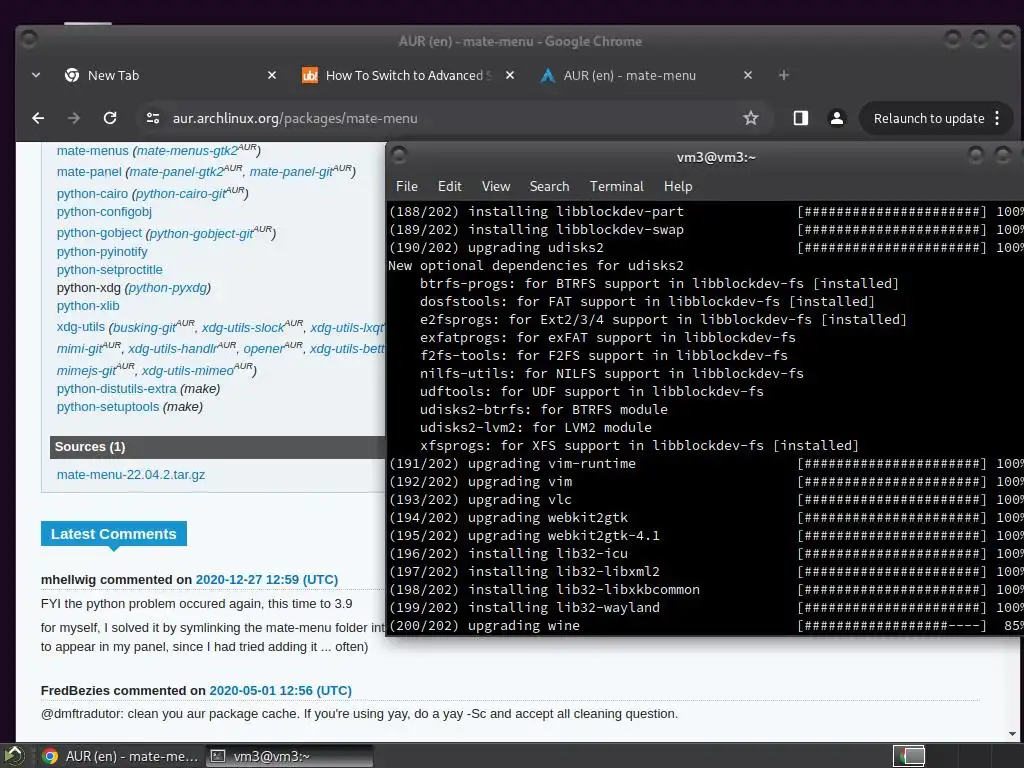Click the workspace switcher in the panel
Screen dimensions: 1024x768
click(908, 756)
